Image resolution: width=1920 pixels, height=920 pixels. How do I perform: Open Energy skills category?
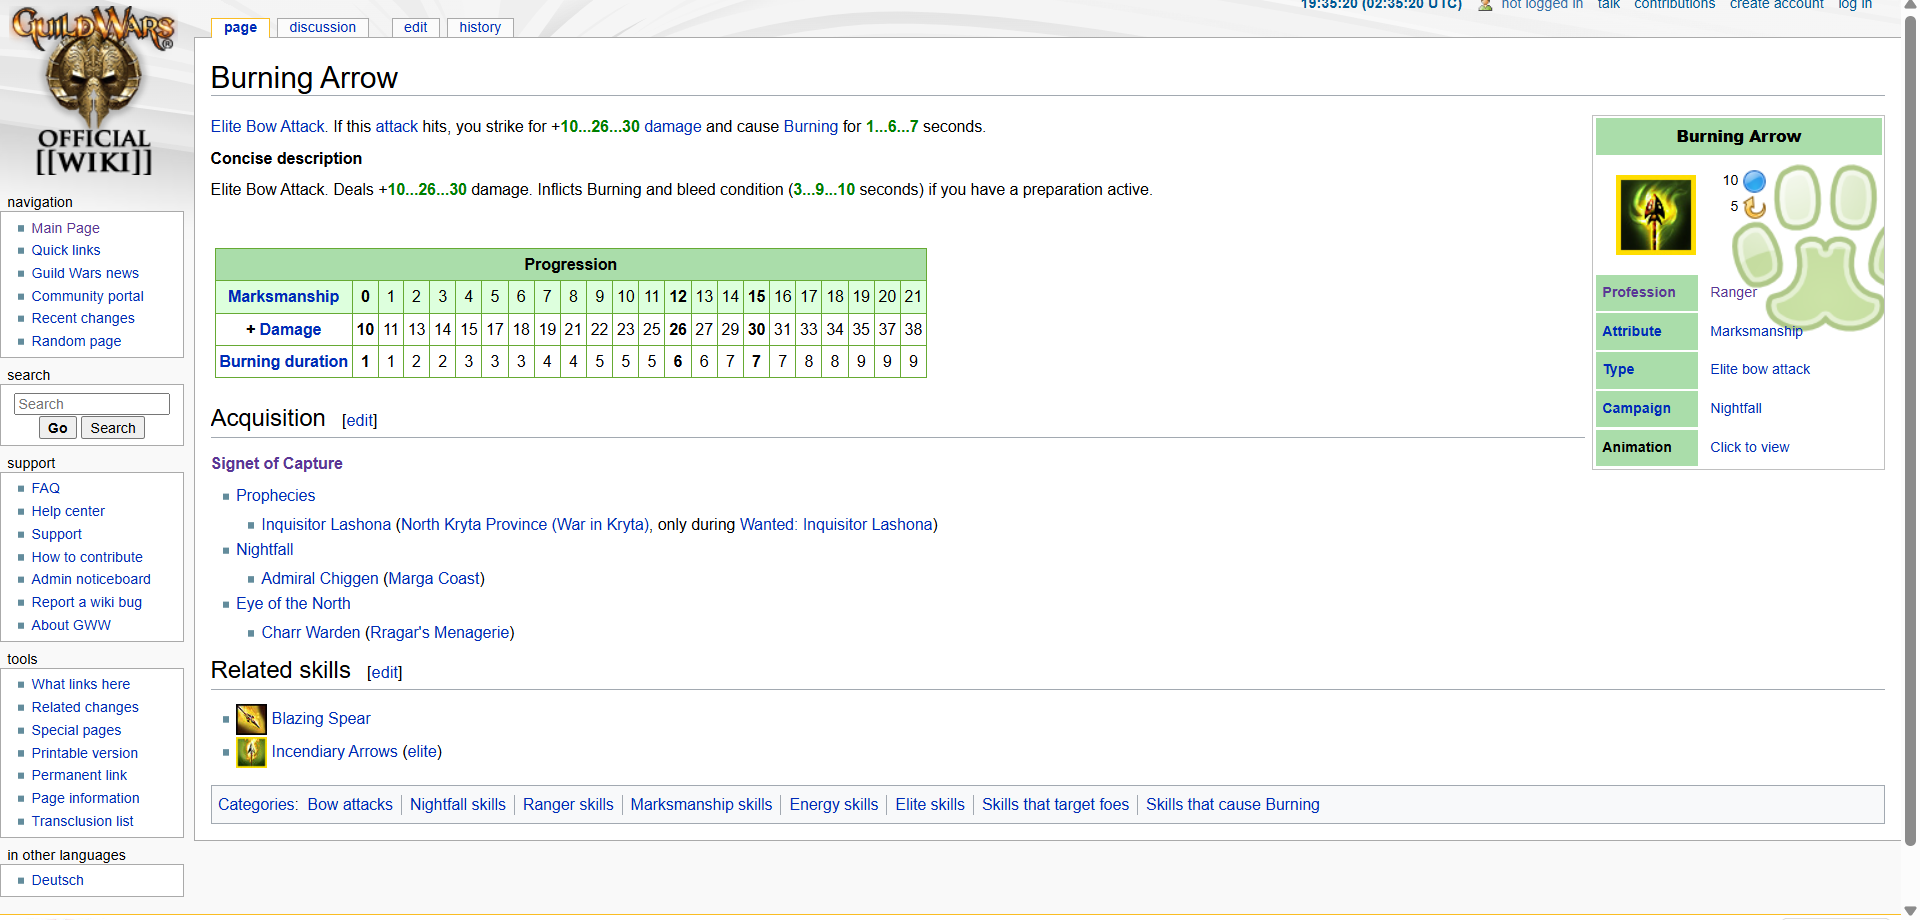pyautogui.click(x=834, y=804)
